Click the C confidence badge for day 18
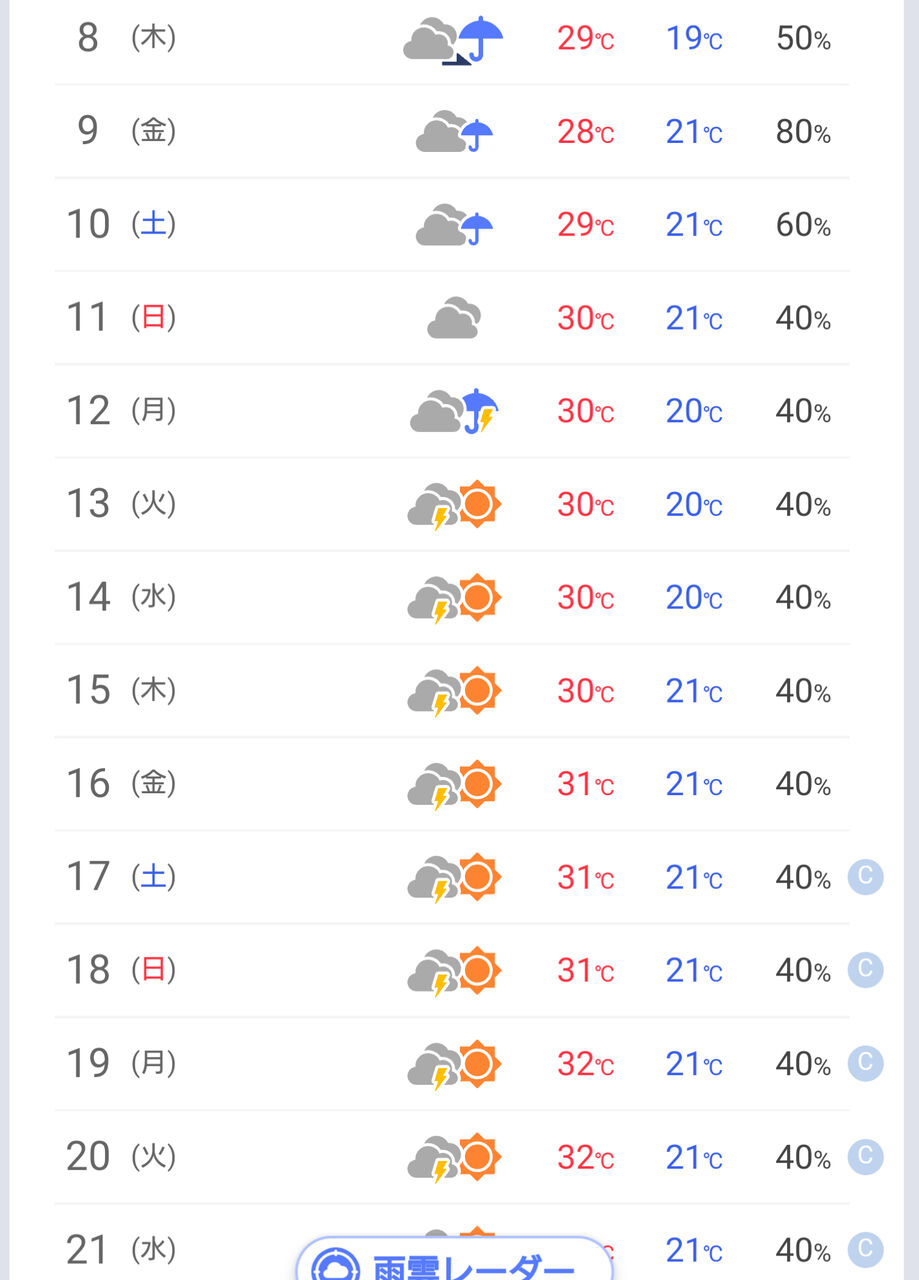The width and height of the screenshot is (919, 1280). [x=865, y=970]
